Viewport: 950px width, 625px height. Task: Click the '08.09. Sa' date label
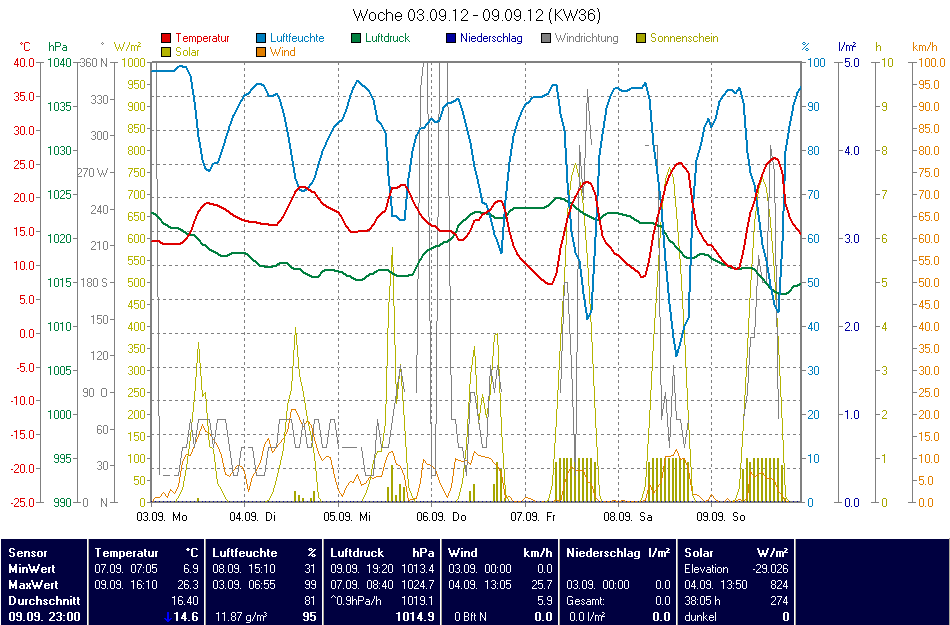point(628,517)
